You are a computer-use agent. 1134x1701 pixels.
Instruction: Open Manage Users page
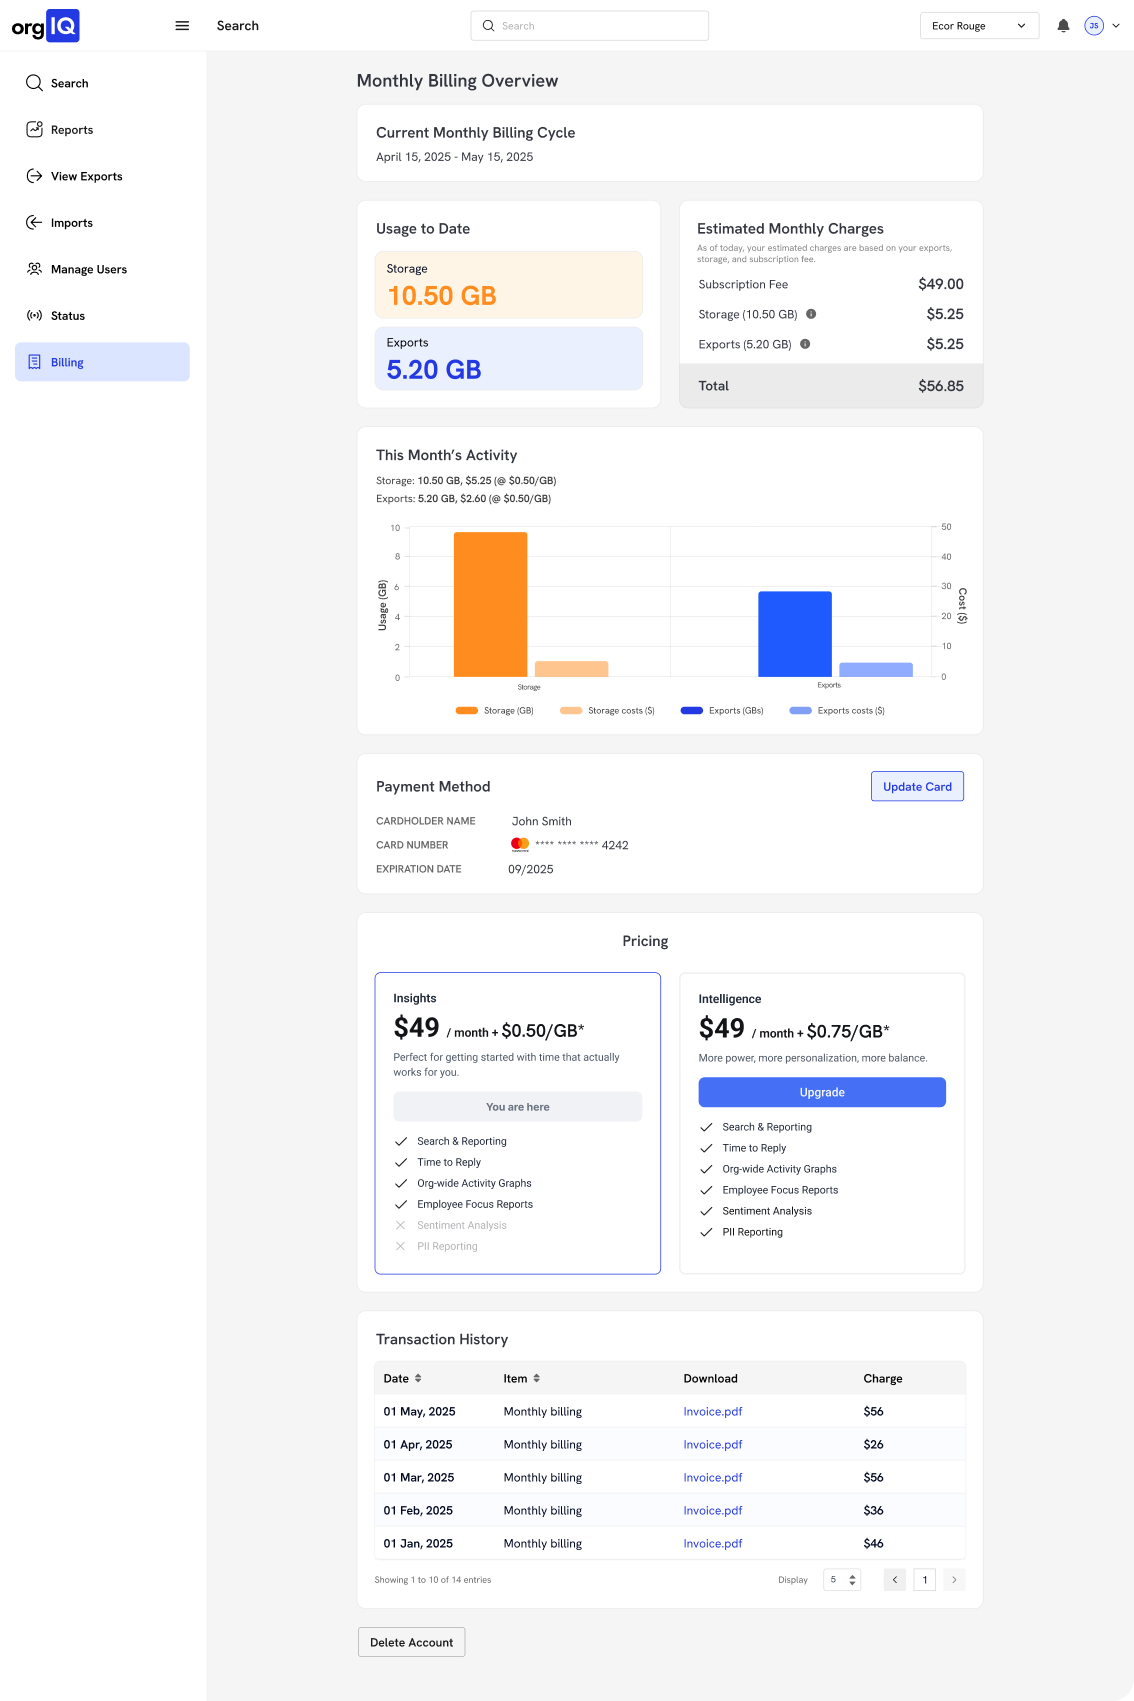[102, 269]
